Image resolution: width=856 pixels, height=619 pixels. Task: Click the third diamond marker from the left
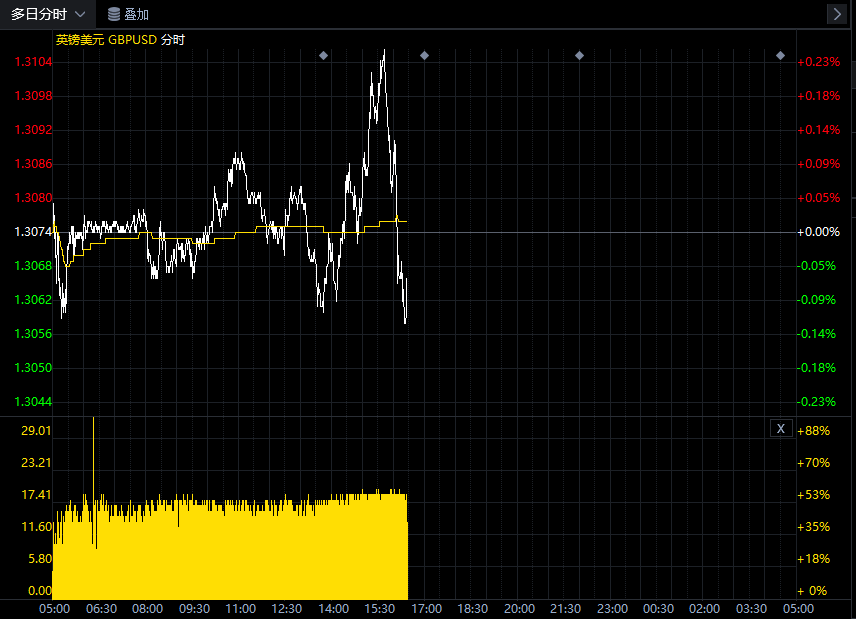[579, 55]
